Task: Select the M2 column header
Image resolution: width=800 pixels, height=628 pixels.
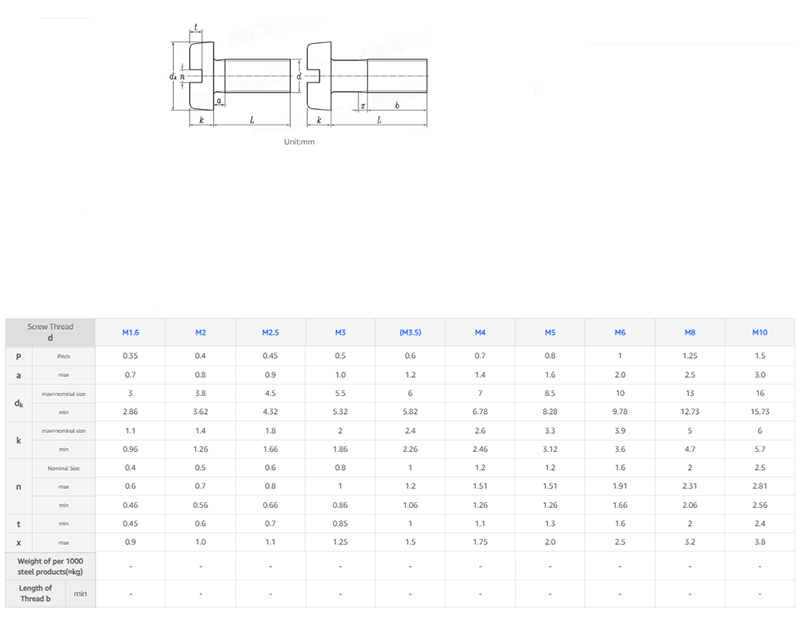Action: coord(200,332)
